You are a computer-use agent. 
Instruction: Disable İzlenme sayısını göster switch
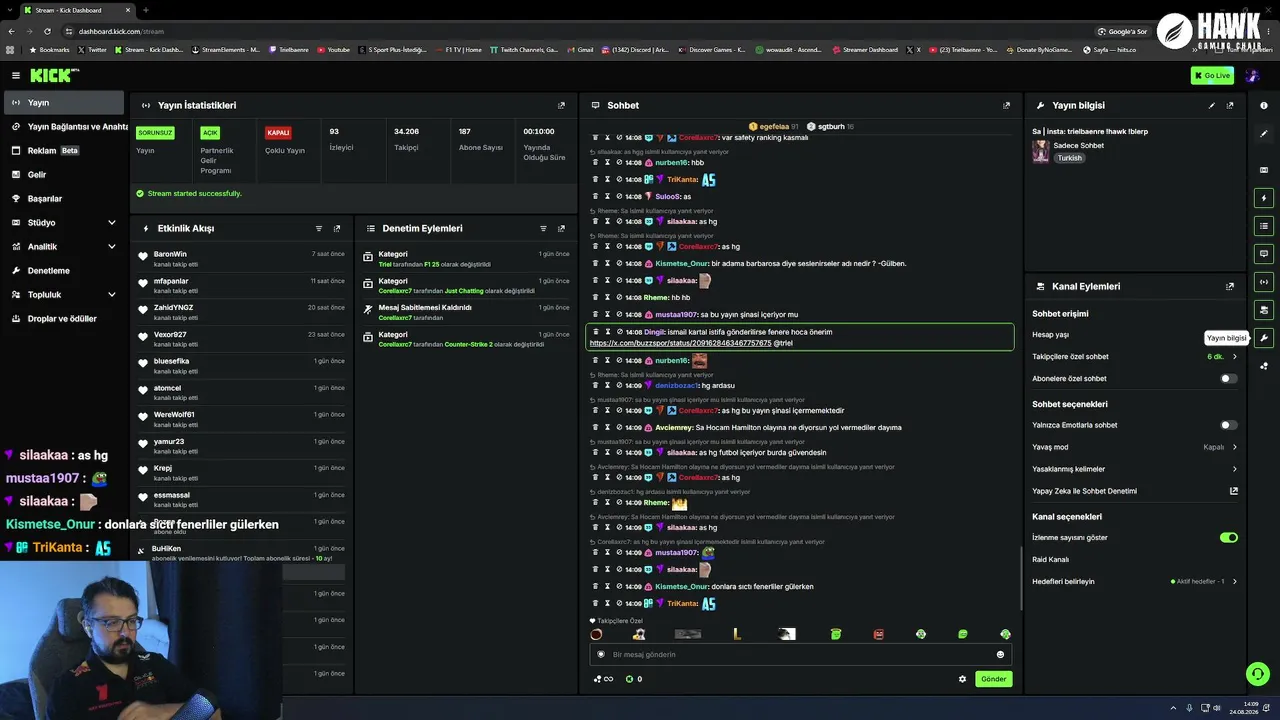coord(1229,537)
